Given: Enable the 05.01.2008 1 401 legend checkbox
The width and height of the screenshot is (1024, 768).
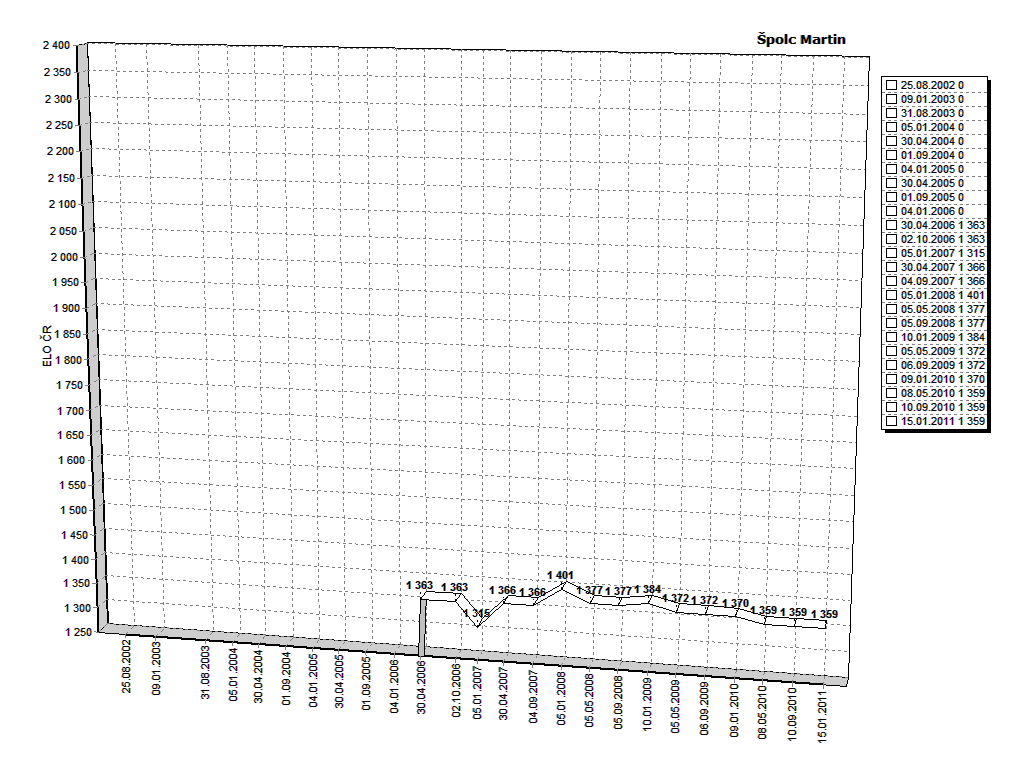Looking at the screenshot, I should coord(892,296).
